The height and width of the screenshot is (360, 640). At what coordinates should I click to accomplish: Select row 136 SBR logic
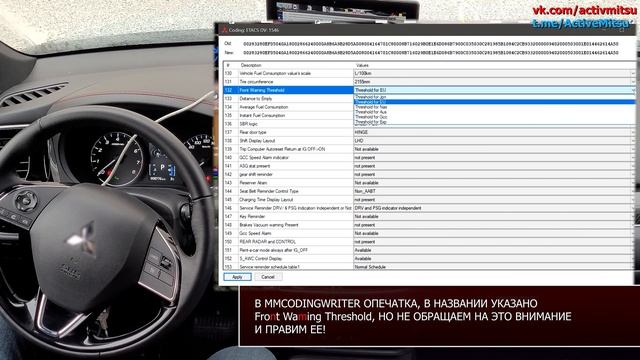[288, 124]
